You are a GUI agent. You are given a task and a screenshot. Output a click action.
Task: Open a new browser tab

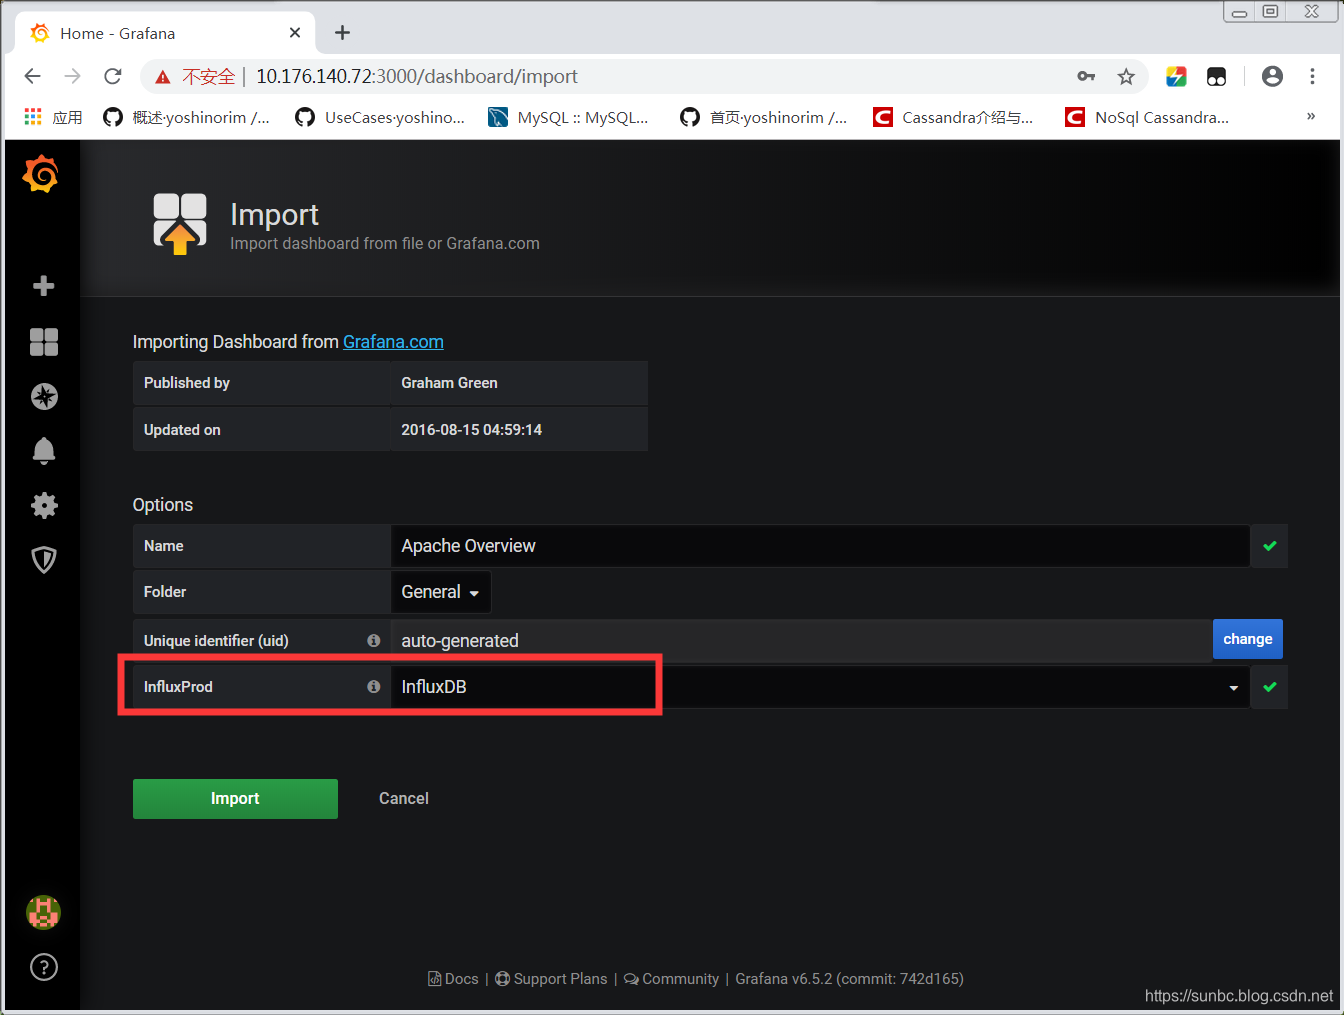342,33
